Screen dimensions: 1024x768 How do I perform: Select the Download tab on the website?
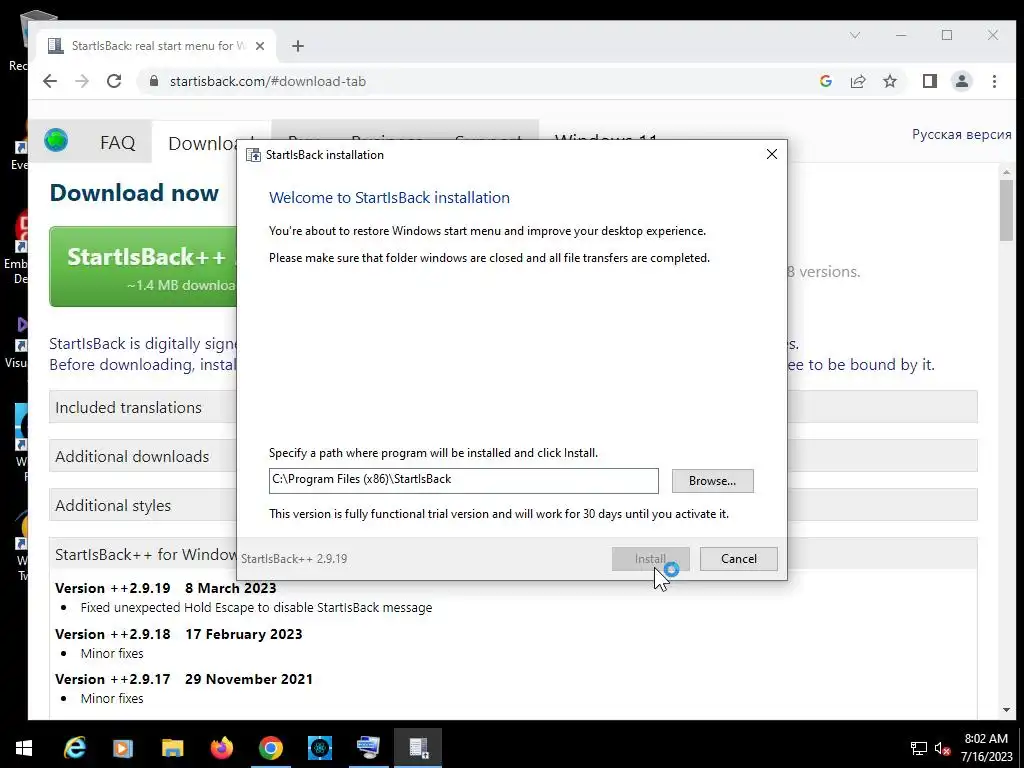pos(204,143)
